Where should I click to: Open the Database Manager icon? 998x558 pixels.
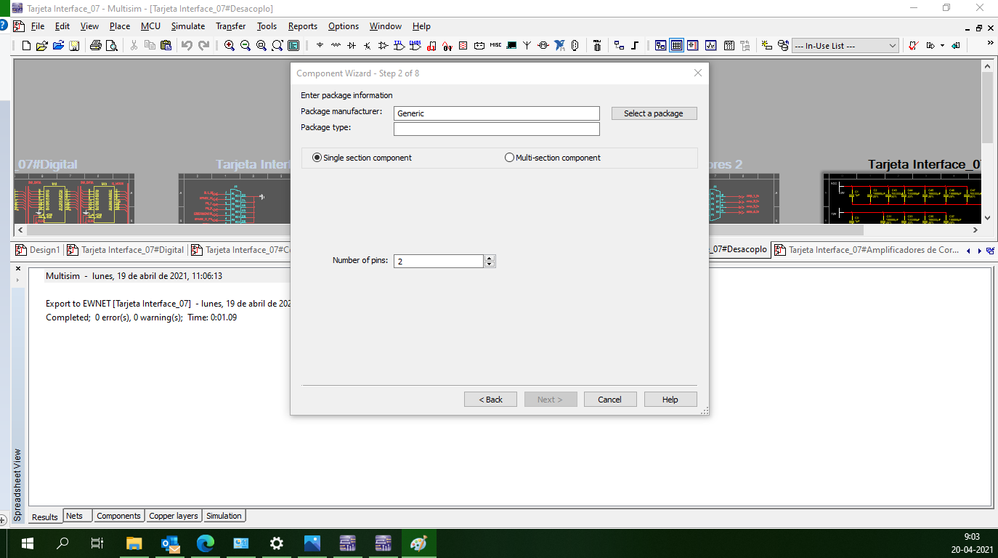pos(783,45)
